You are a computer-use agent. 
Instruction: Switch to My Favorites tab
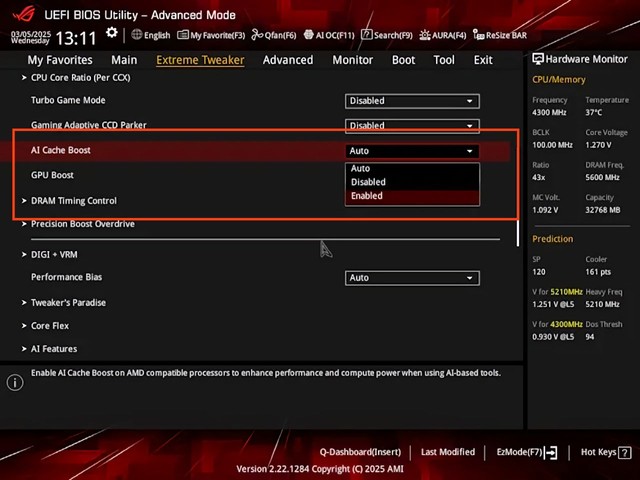pos(60,60)
